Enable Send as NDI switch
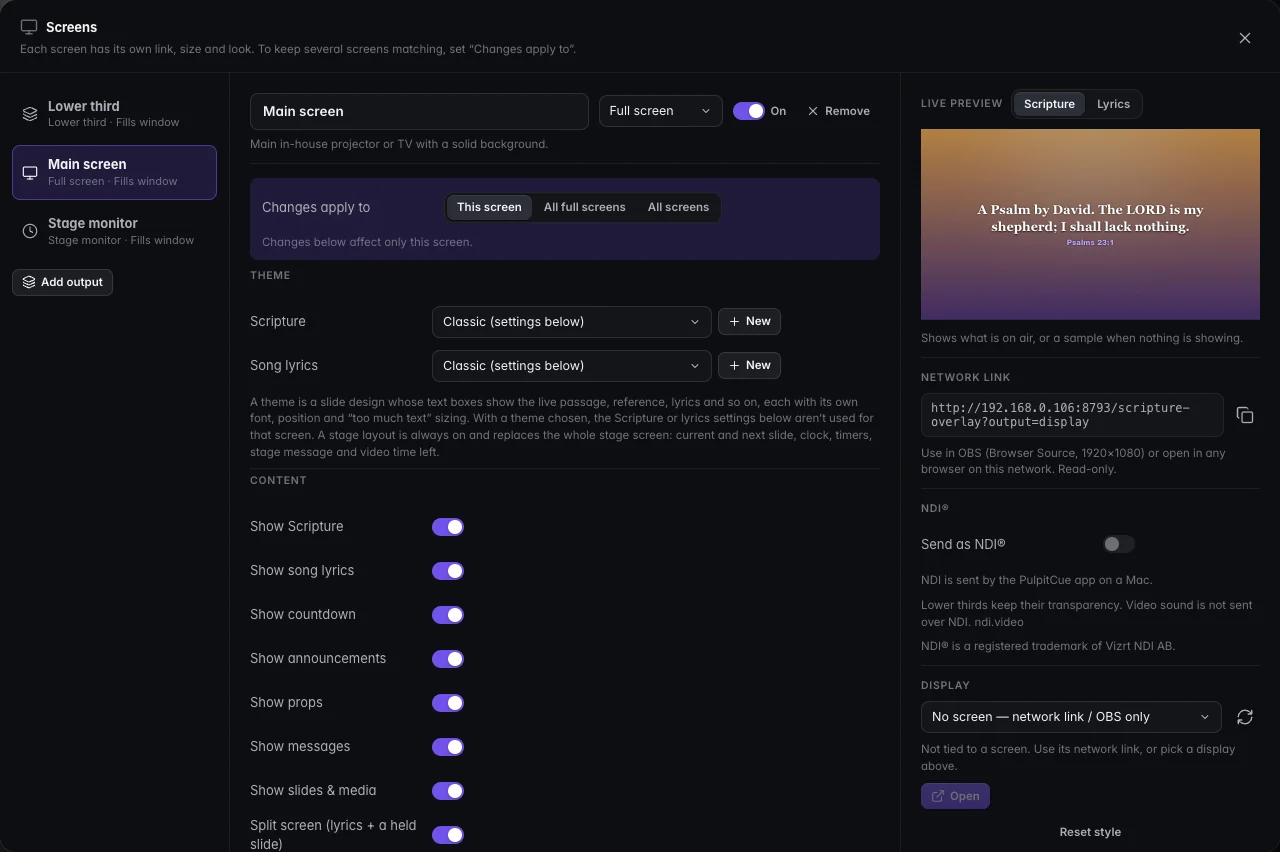This screenshot has width=1280, height=852. (x=1119, y=544)
